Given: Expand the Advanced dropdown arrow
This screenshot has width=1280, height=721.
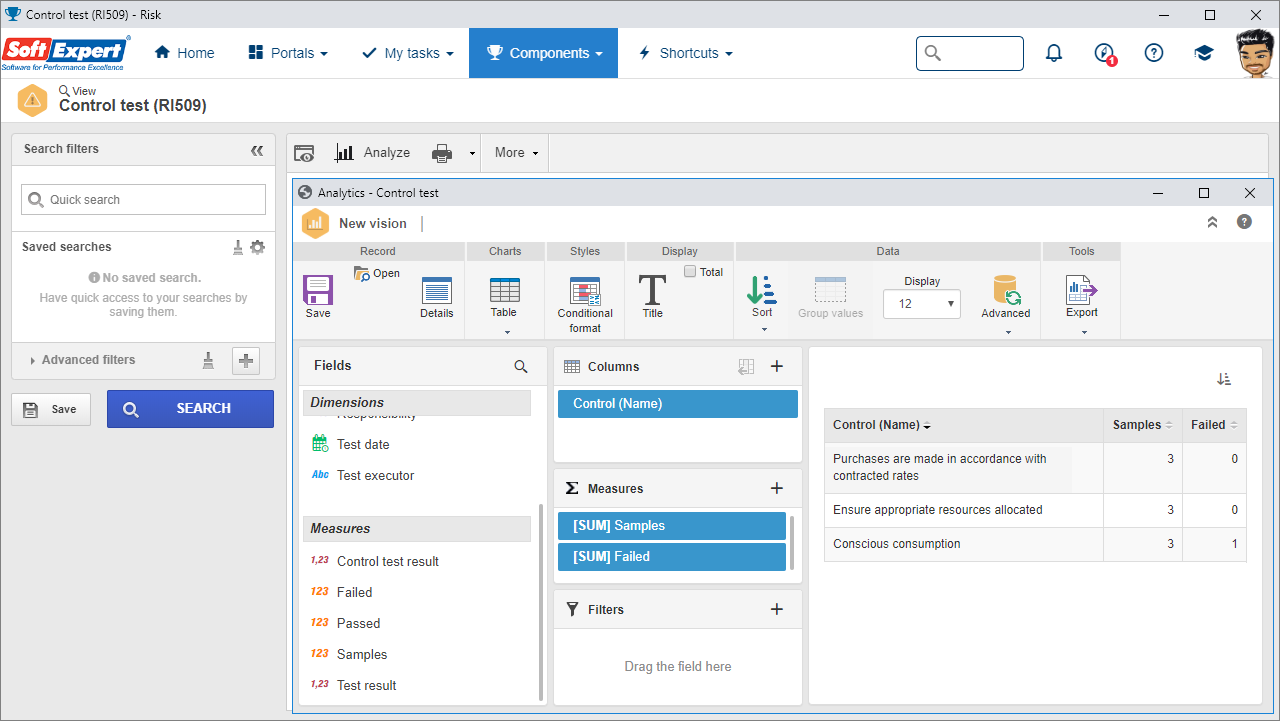Looking at the screenshot, I should 1008,332.
